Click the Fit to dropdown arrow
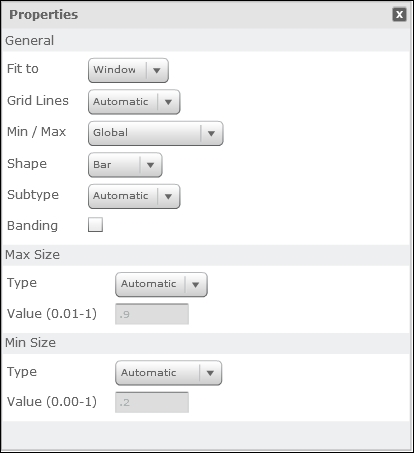Screen dimensions: 414x453 (x=157, y=70)
